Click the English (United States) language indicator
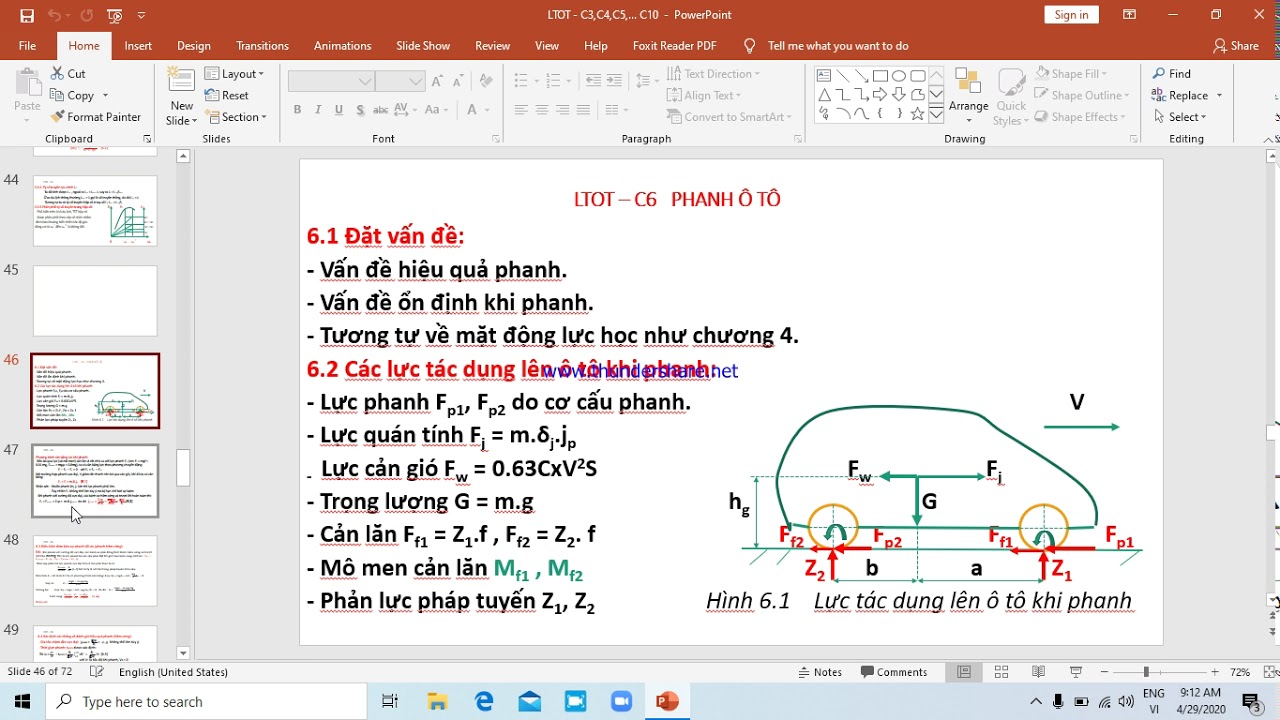 tap(173, 672)
